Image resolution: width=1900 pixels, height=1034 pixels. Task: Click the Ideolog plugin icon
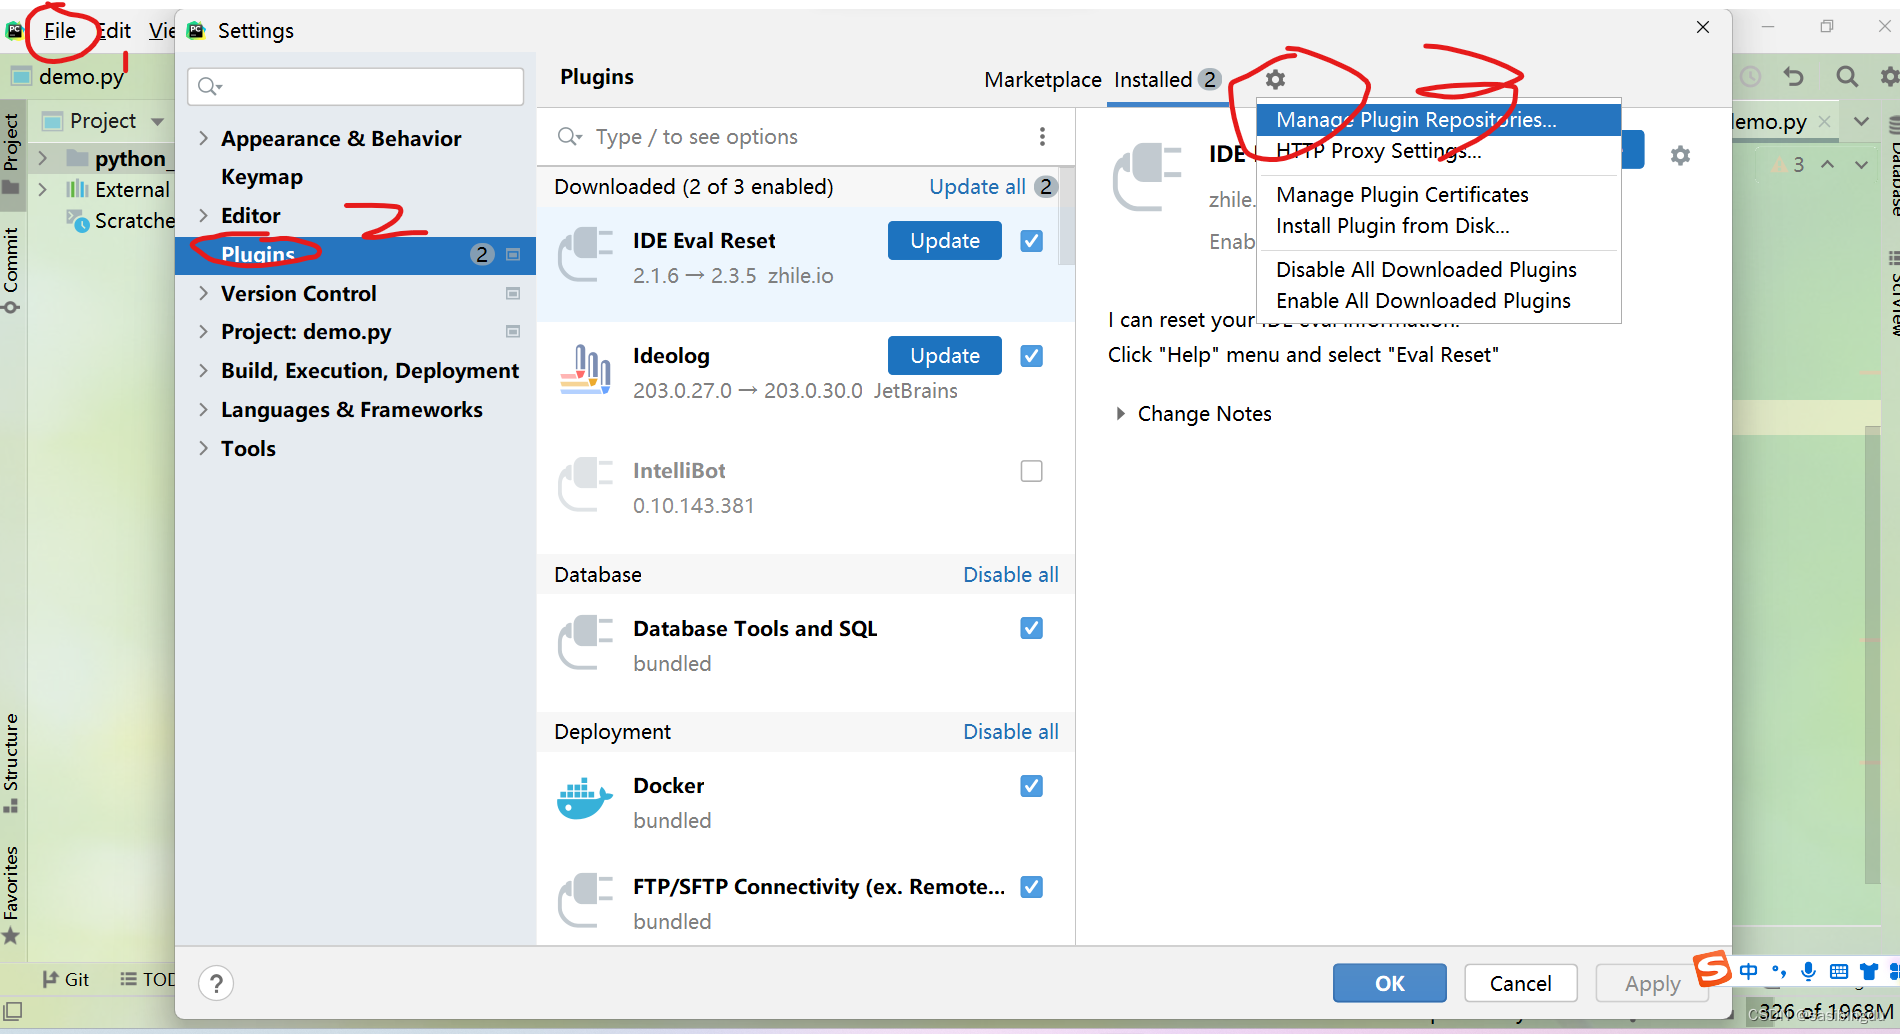[585, 370]
